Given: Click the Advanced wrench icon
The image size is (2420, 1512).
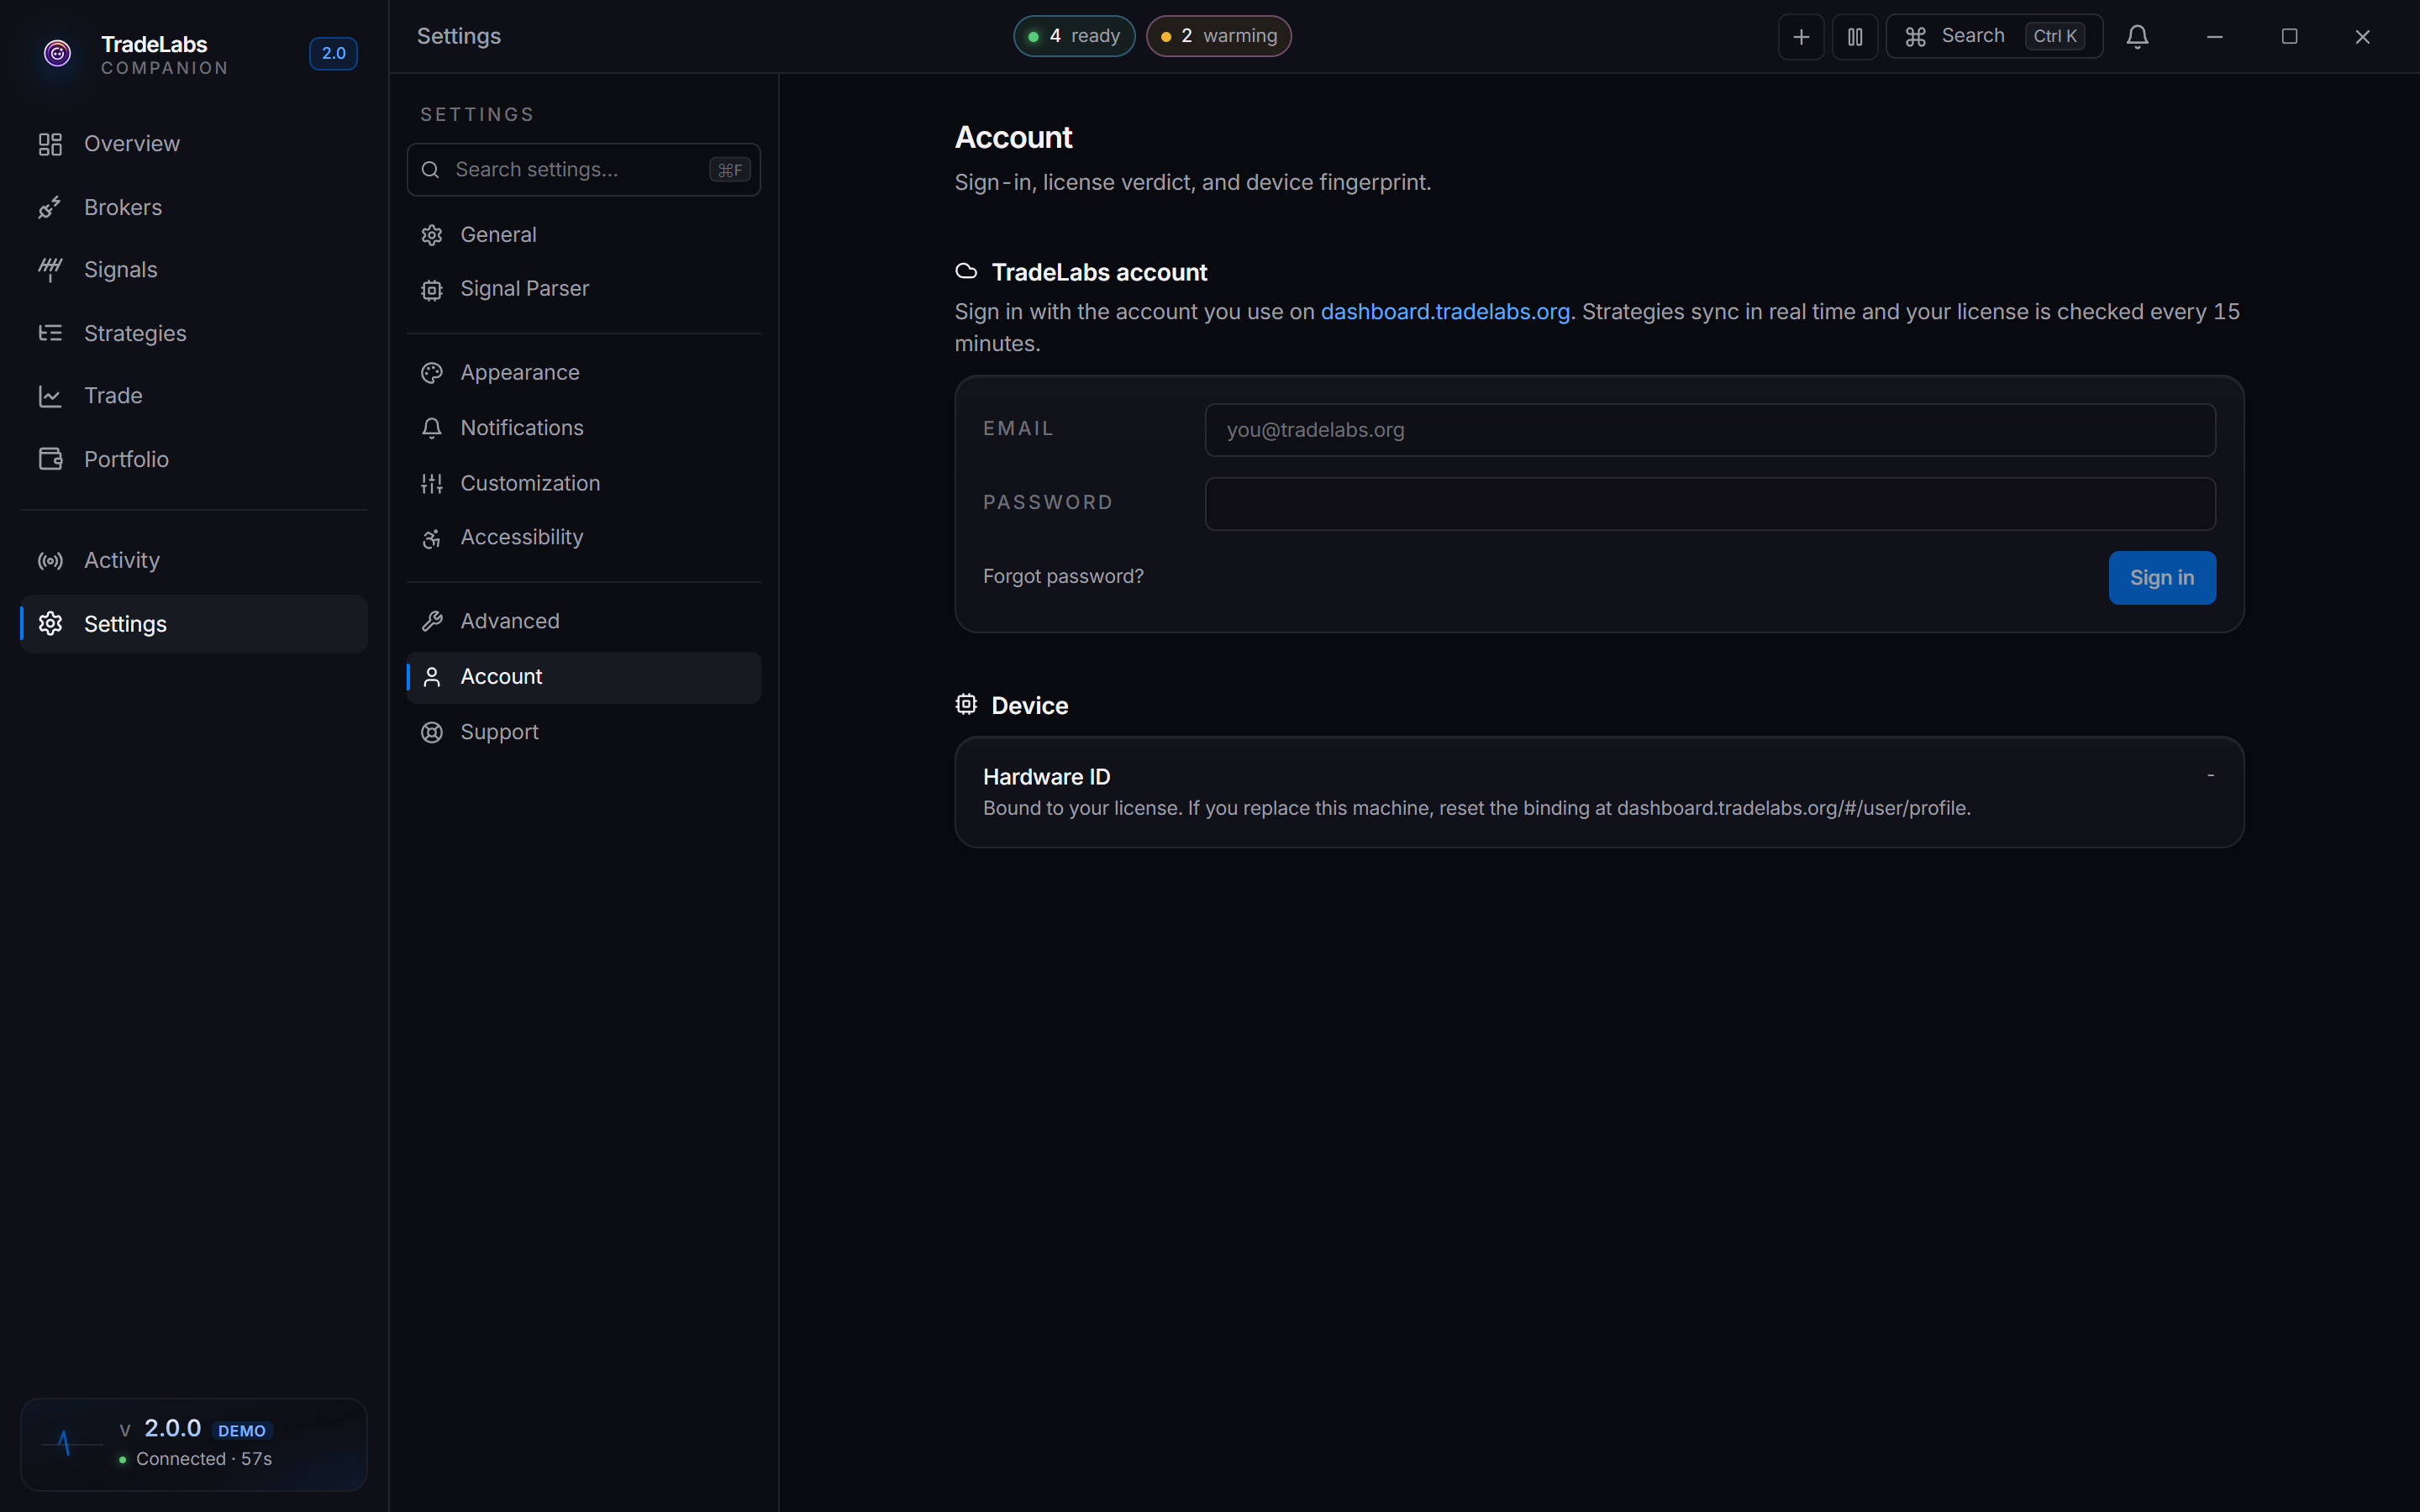Looking at the screenshot, I should [x=432, y=621].
